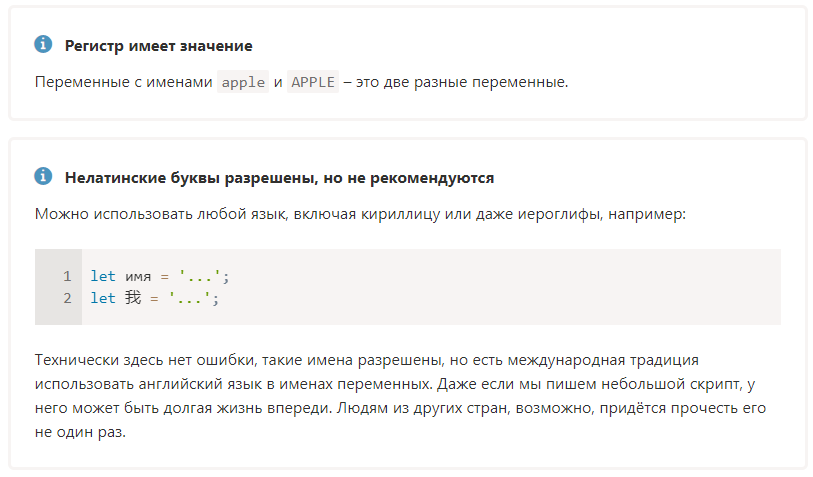Image resolution: width=813 pixels, height=477 pixels.
Task: Click heading 'Нелатинские буквы разрешены, но не рекомендуются'
Action: (279, 178)
